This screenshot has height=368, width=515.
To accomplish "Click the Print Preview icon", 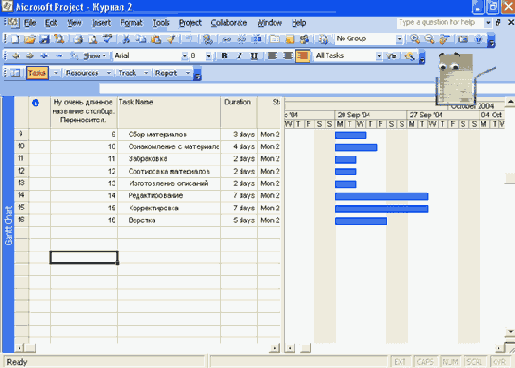I will click(x=93, y=39).
